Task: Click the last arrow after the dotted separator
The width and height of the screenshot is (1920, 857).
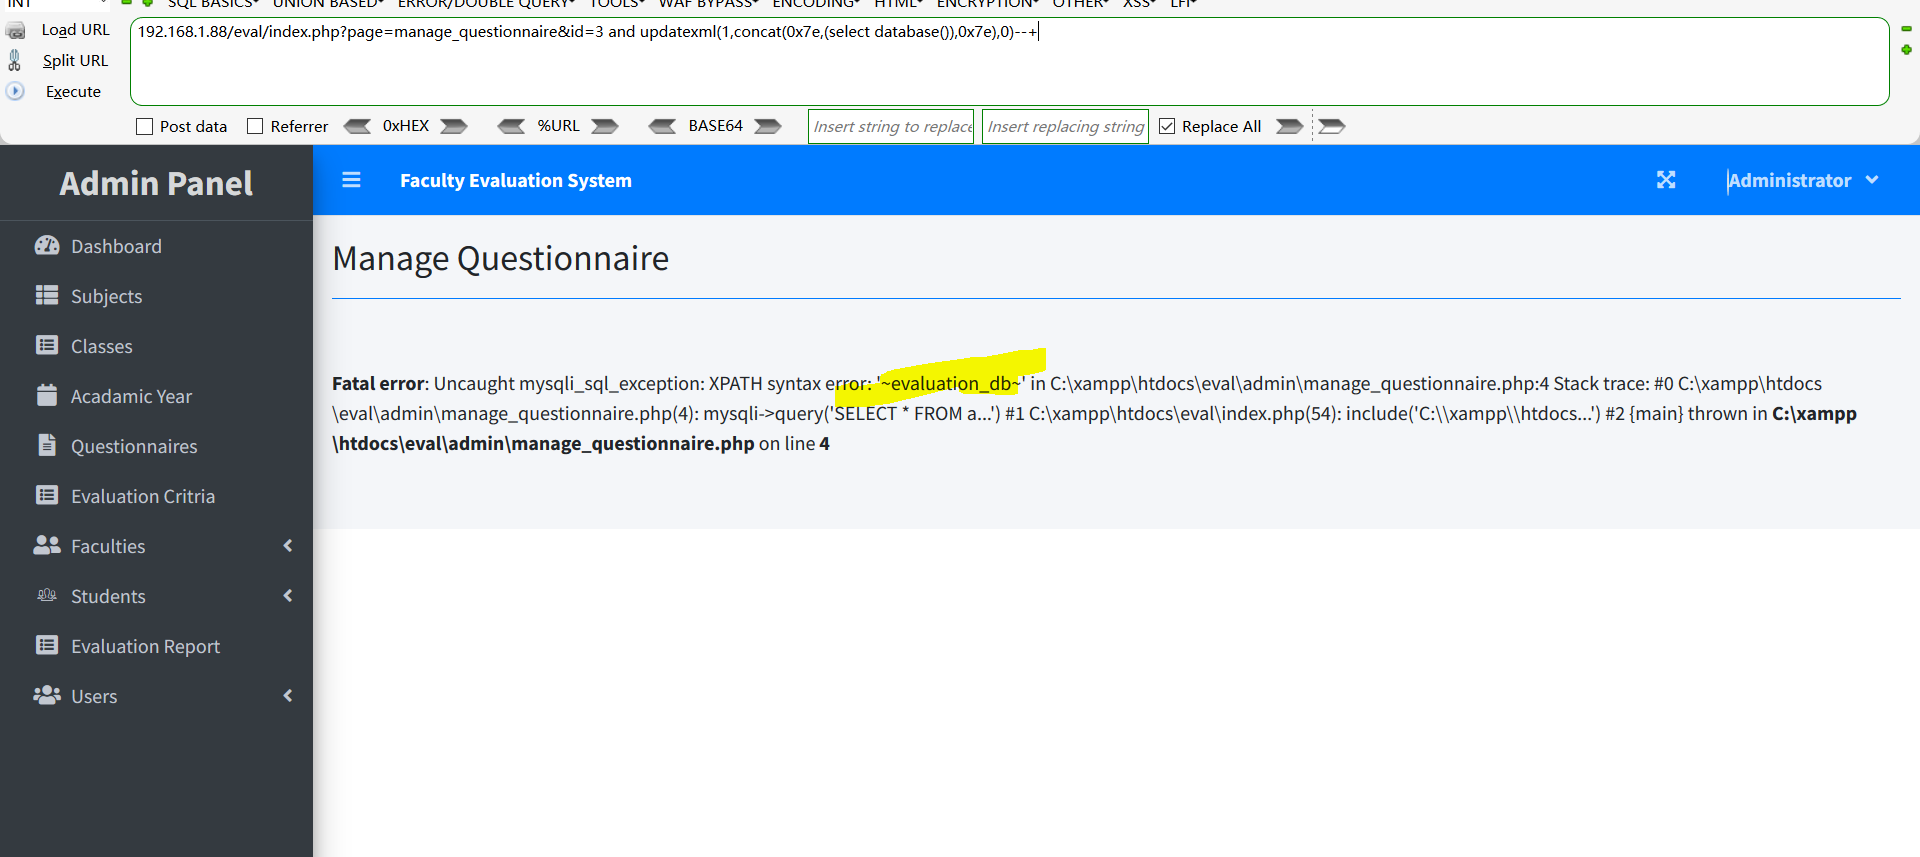Action: click(1332, 126)
